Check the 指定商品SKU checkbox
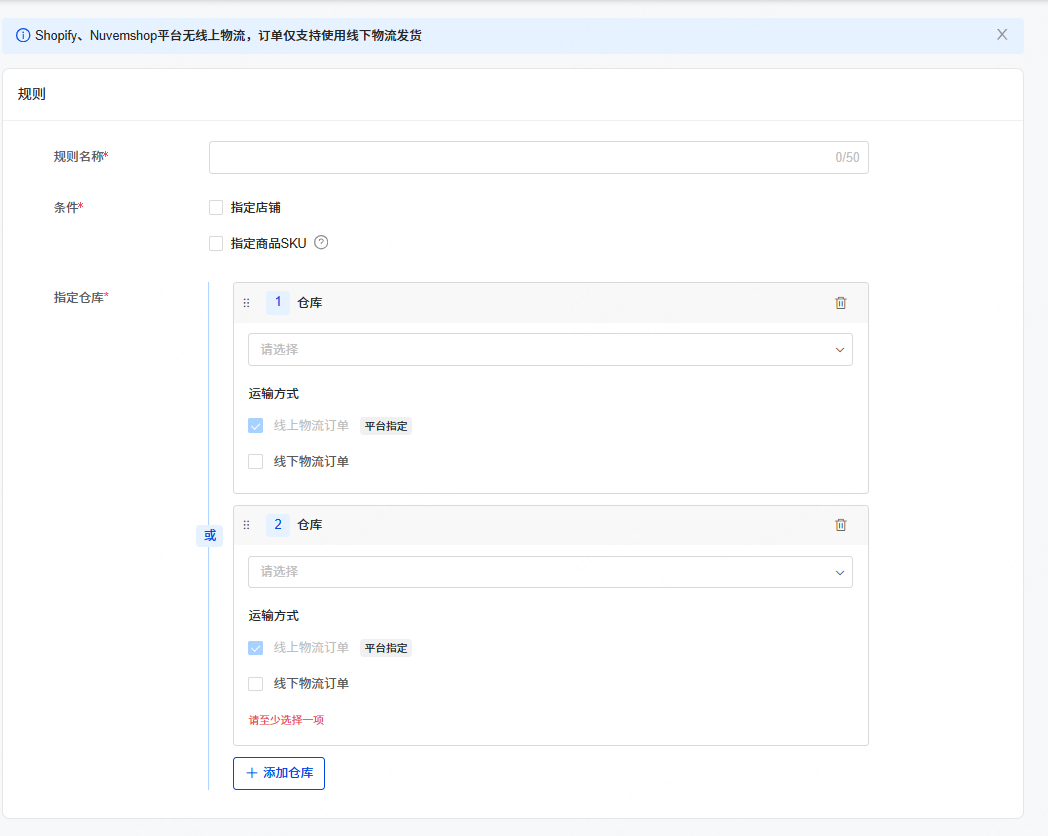Image resolution: width=1048 pixels, height=836 pixels. point(216,243)
